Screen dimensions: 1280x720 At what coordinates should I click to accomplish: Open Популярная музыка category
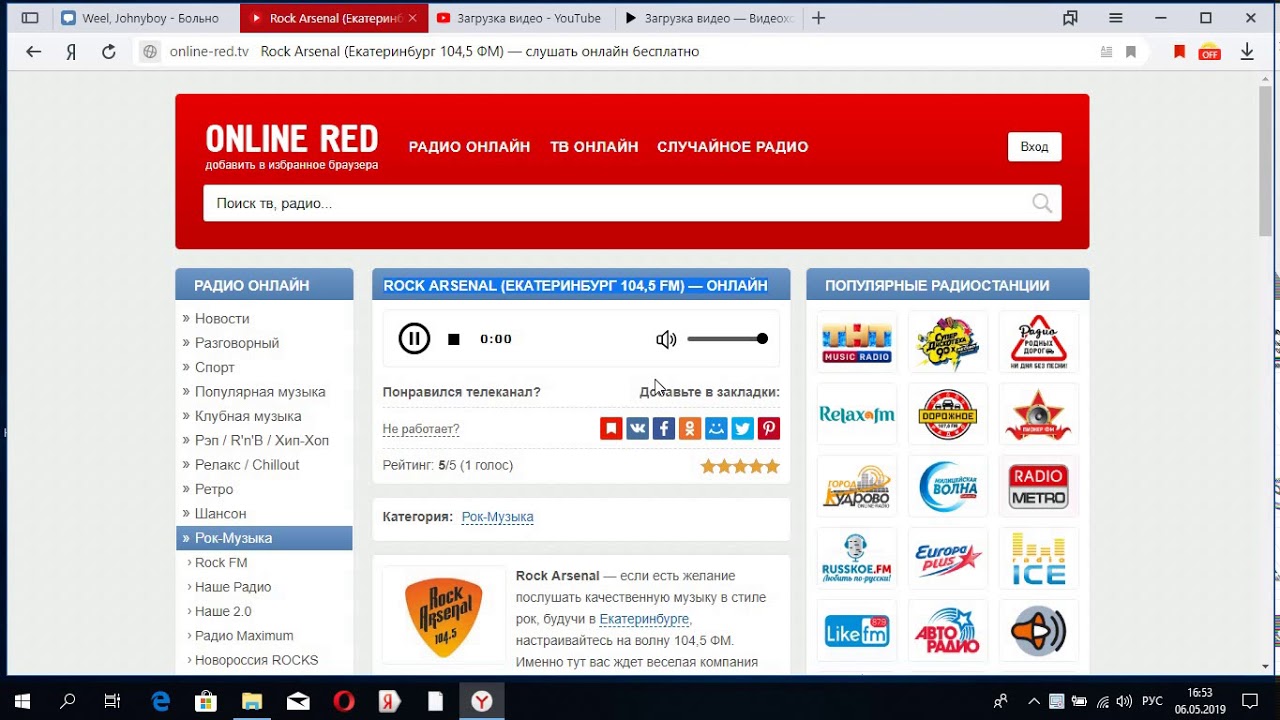click(x=260, y=392)
